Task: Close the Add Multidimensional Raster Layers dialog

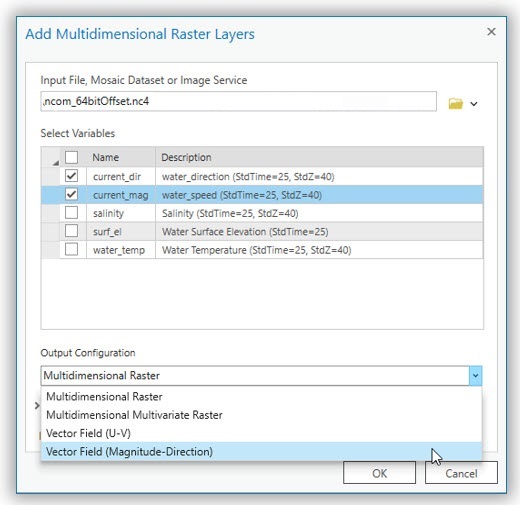Action: click(x=491, y=32)
